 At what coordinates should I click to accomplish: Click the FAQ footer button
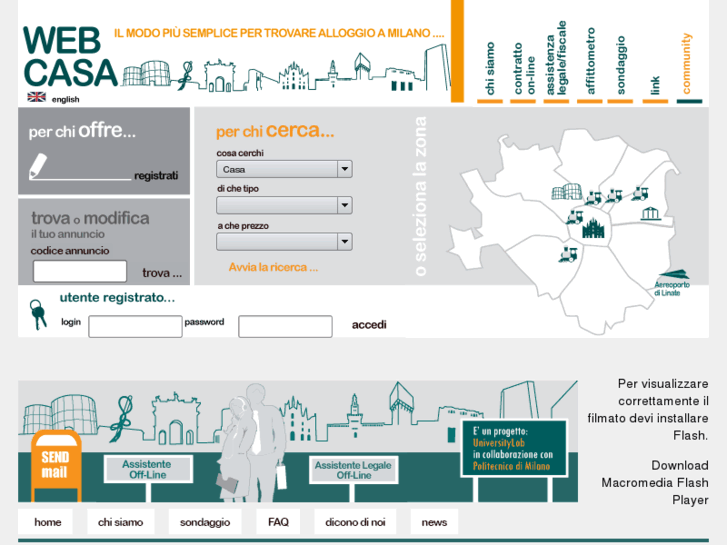[x=278, y=522]
